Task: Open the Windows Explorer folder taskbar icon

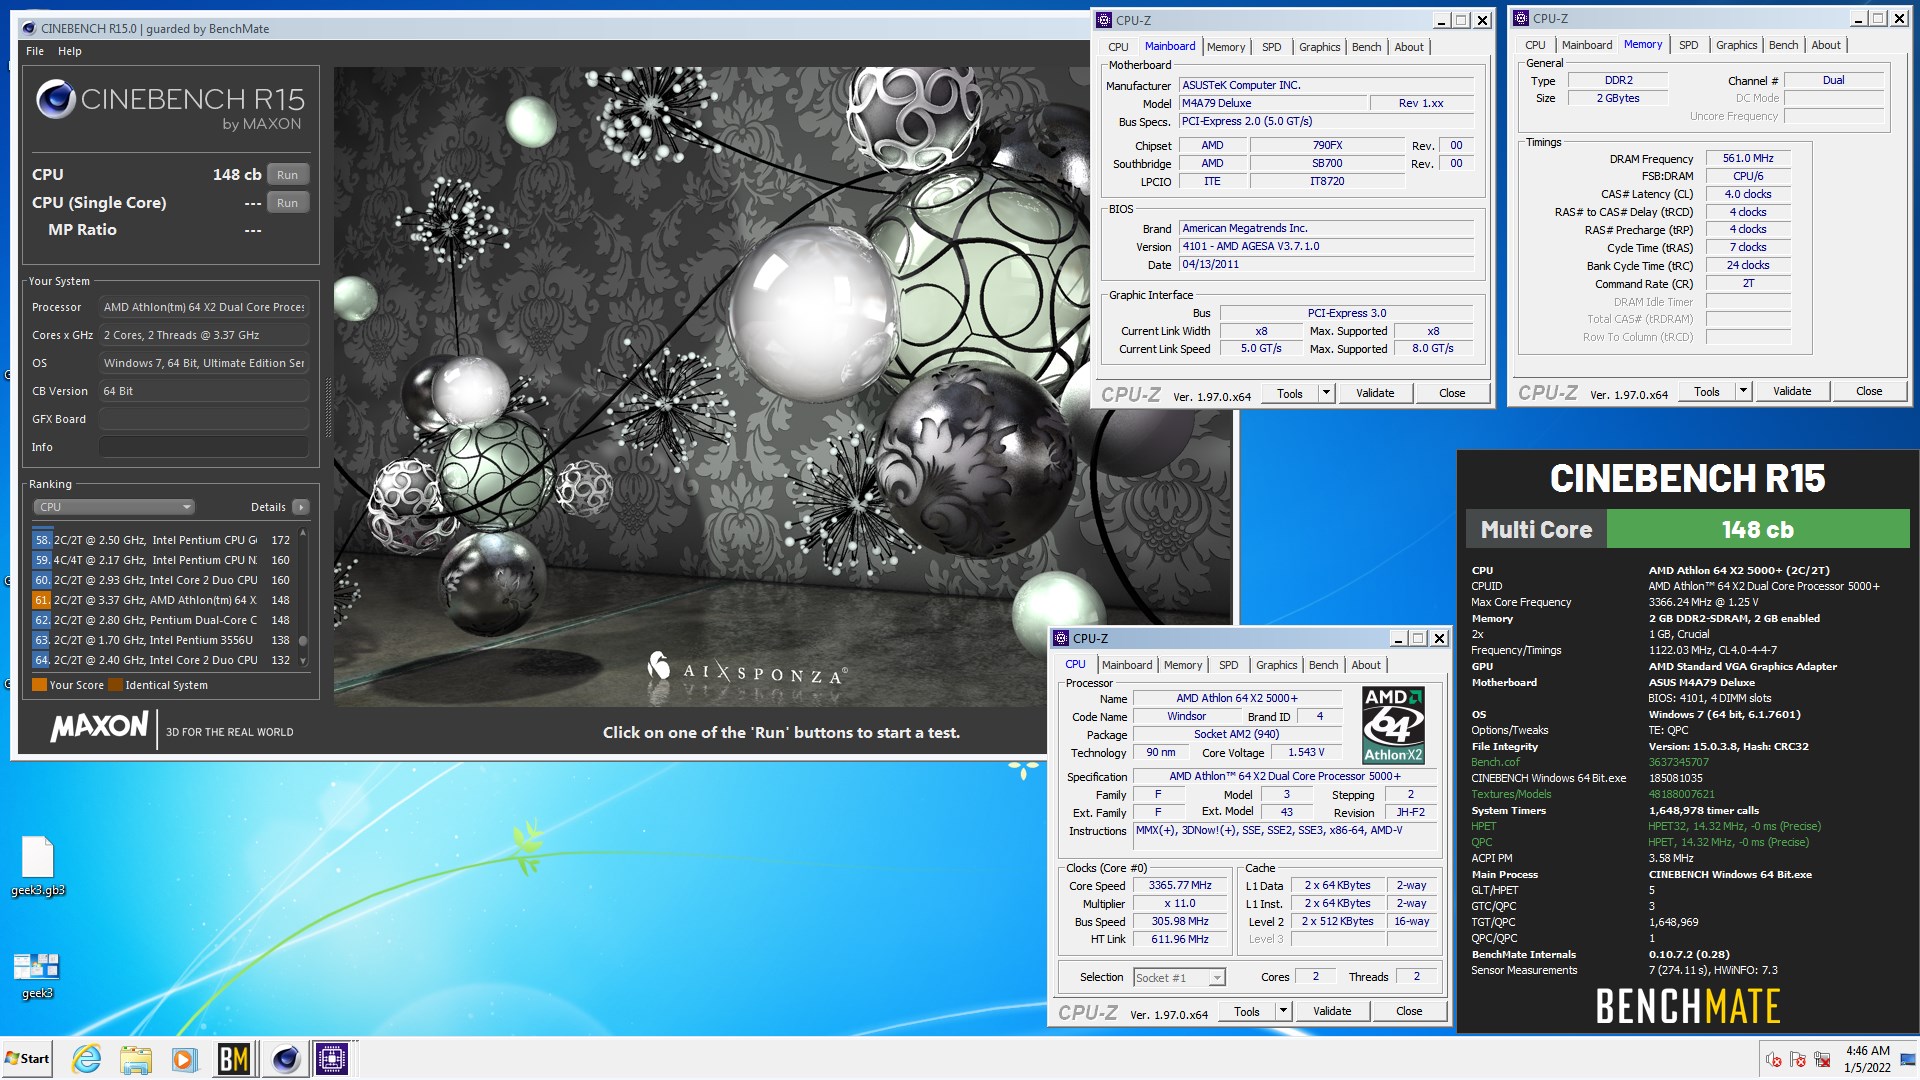Action: point(135,1058)
